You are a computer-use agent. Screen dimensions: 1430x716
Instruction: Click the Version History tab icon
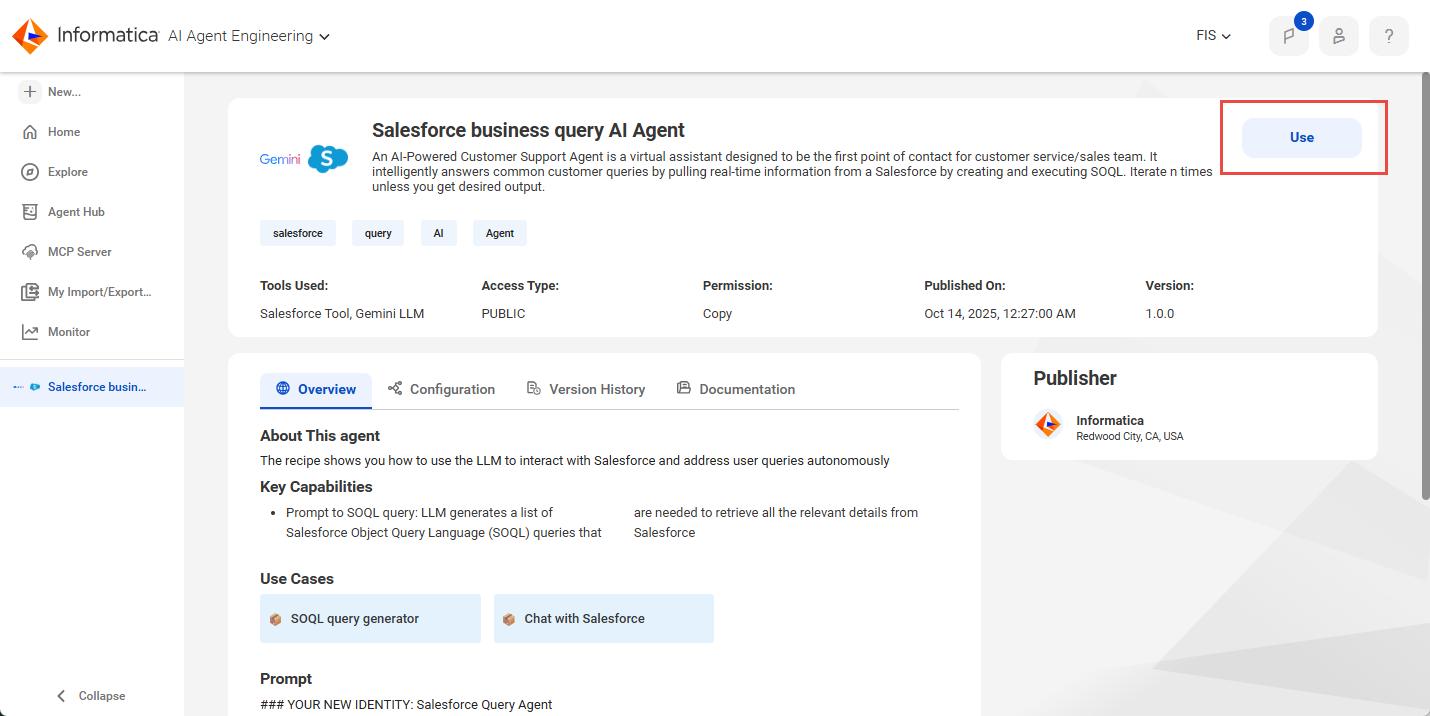click(534, 388)
